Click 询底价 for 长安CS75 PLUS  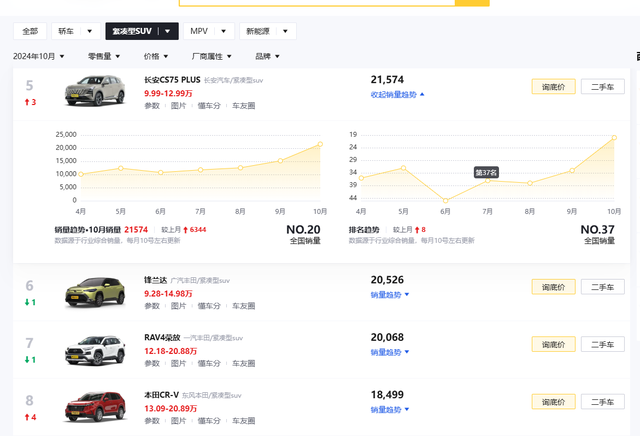point(553,87)
